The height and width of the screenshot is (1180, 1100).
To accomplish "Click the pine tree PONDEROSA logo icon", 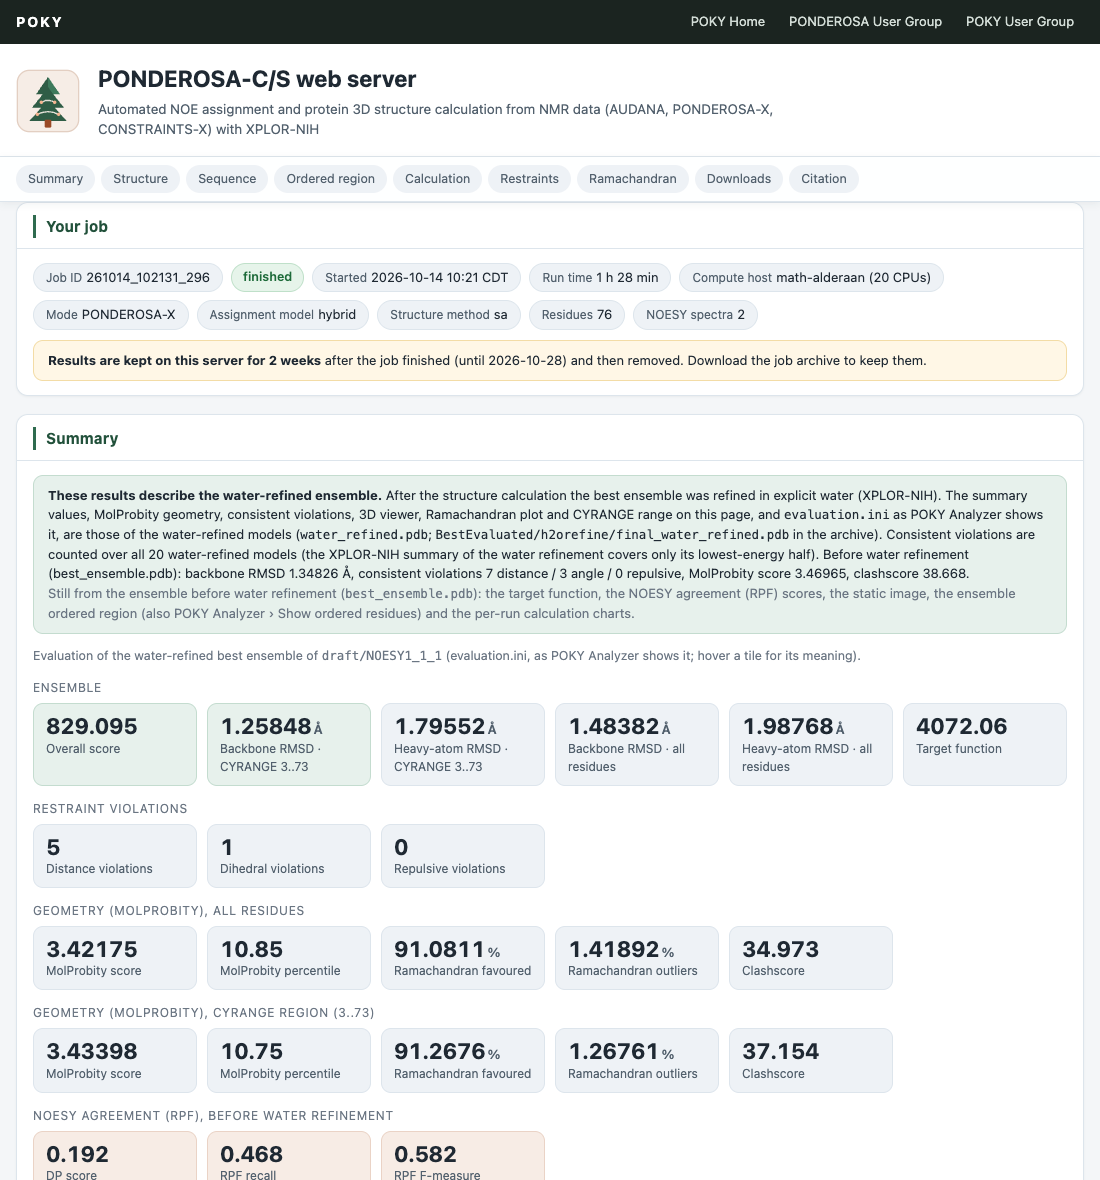I will 48,101.
